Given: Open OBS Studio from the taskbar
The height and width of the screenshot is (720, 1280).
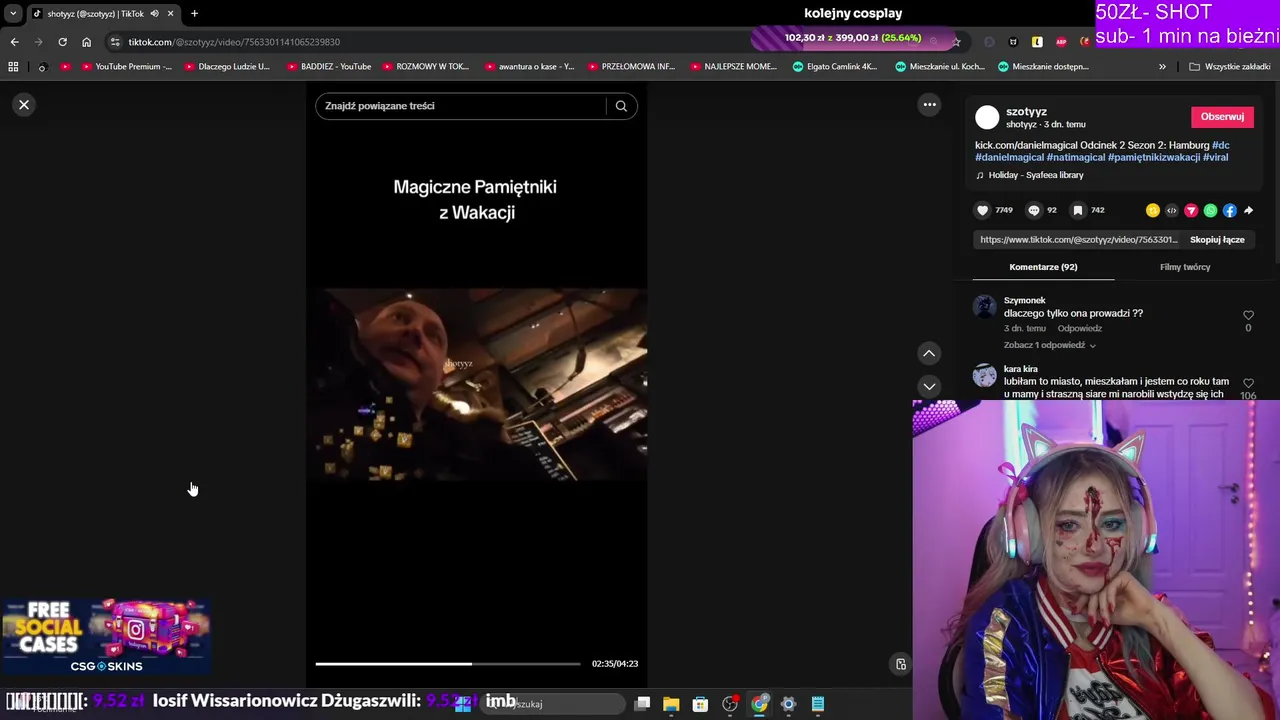Looking at the screenshot, I should (x=730, y=704).
